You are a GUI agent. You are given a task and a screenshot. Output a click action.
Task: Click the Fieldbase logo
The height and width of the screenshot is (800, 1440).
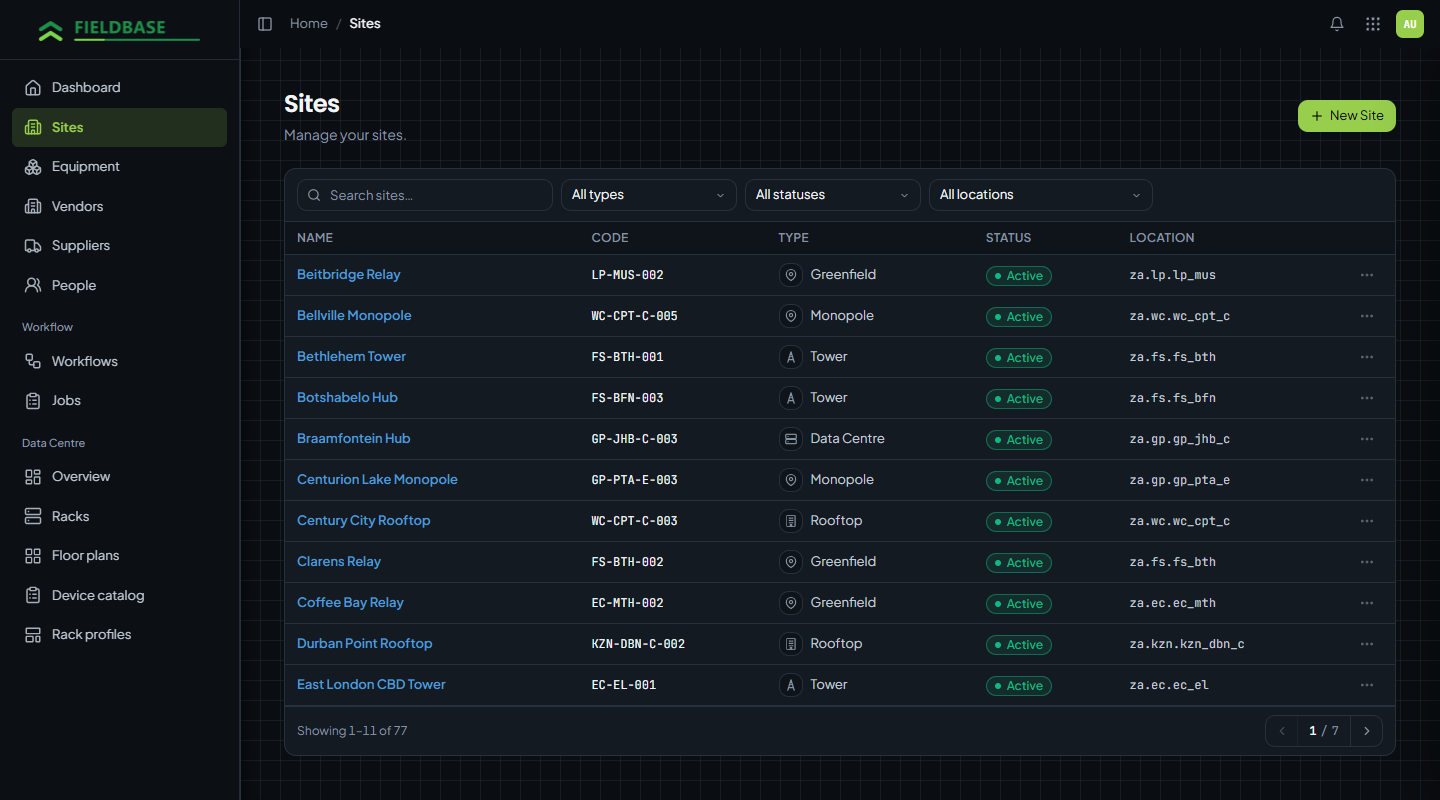(x=119, y=30)
